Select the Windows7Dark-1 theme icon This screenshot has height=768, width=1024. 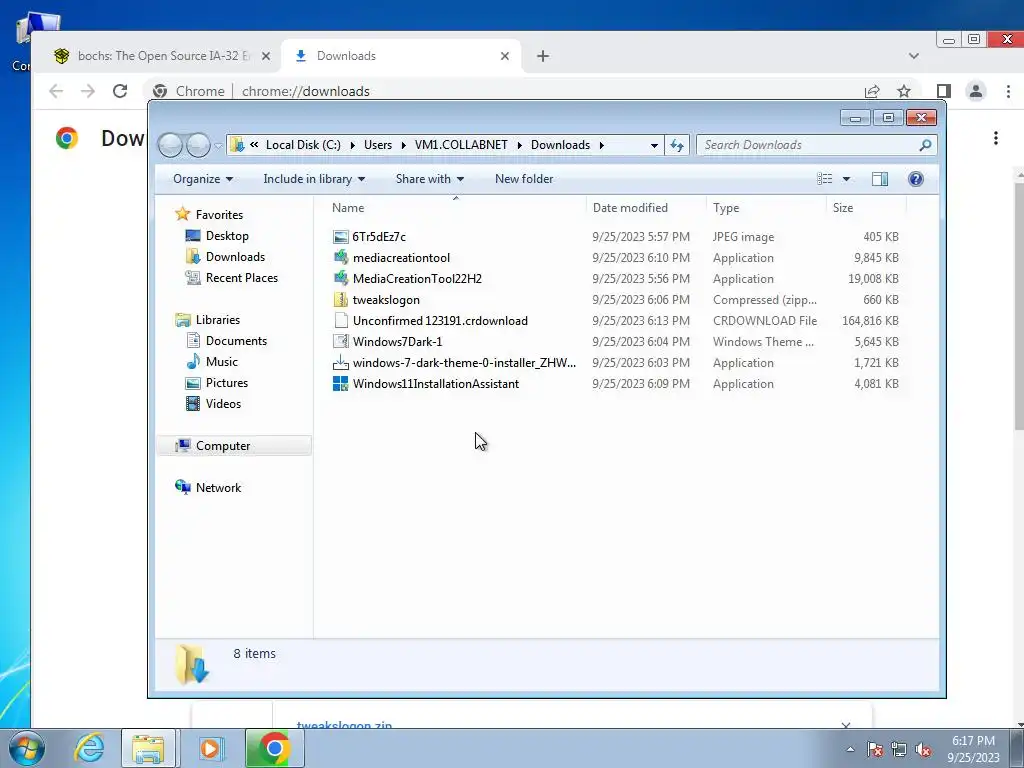click(x=340, y=342)
